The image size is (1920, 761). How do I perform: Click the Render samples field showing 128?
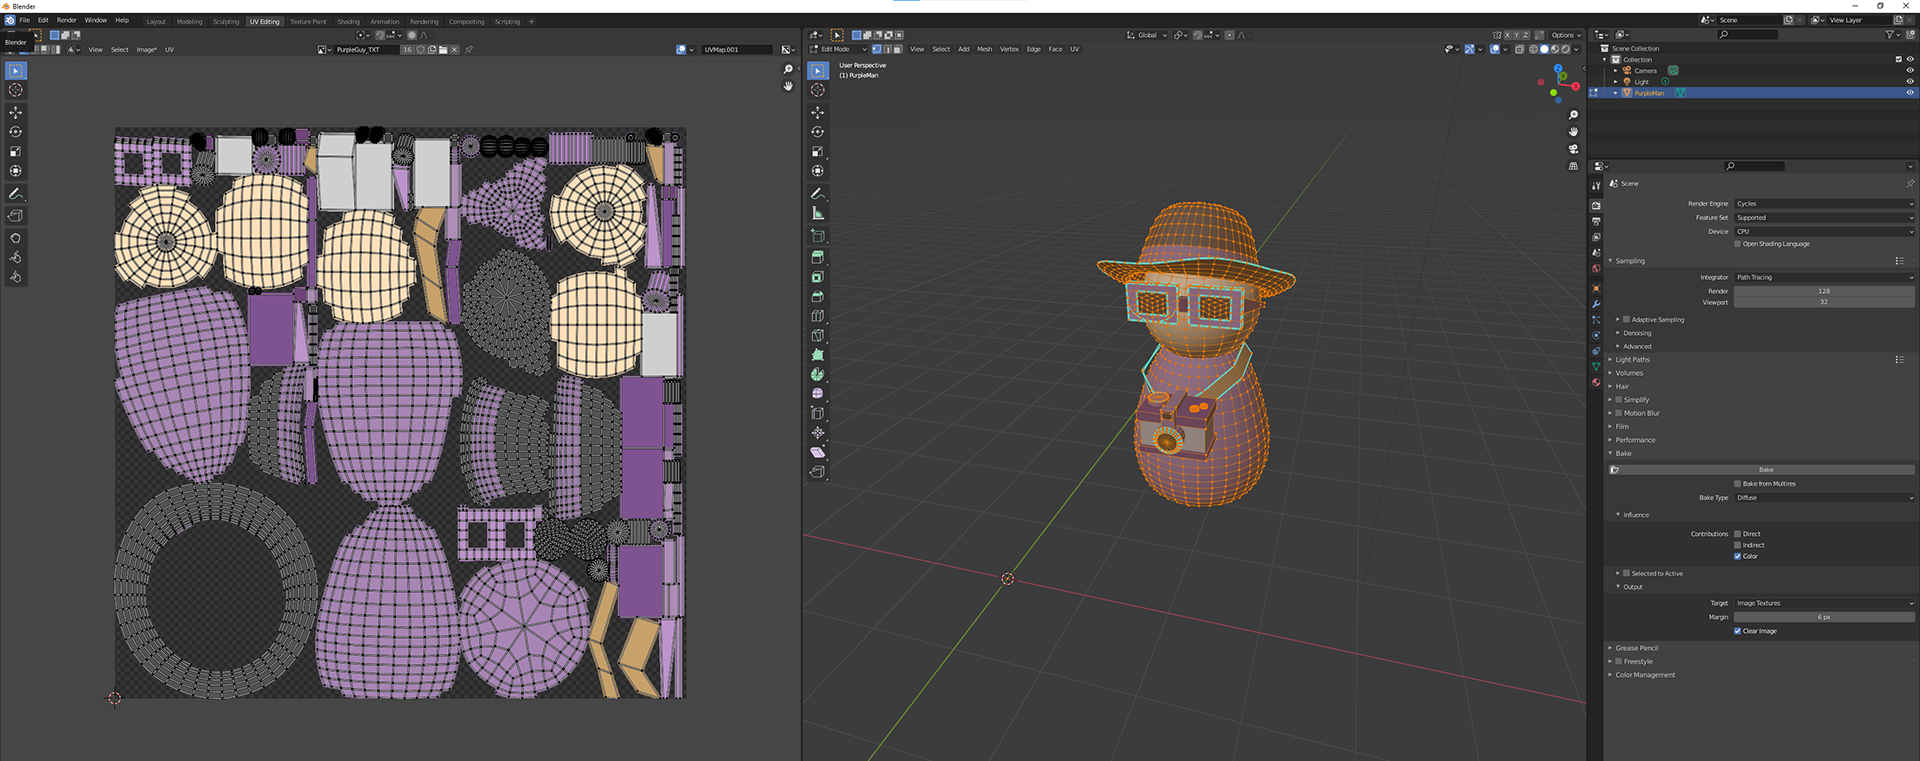pyautogui.click(x=1824, y=291)
